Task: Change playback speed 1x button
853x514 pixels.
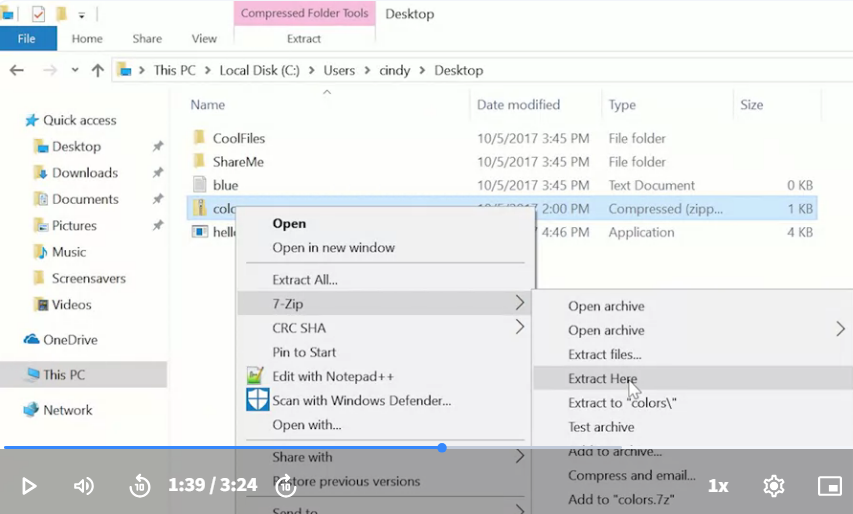Action: click(x=718, y=486)
